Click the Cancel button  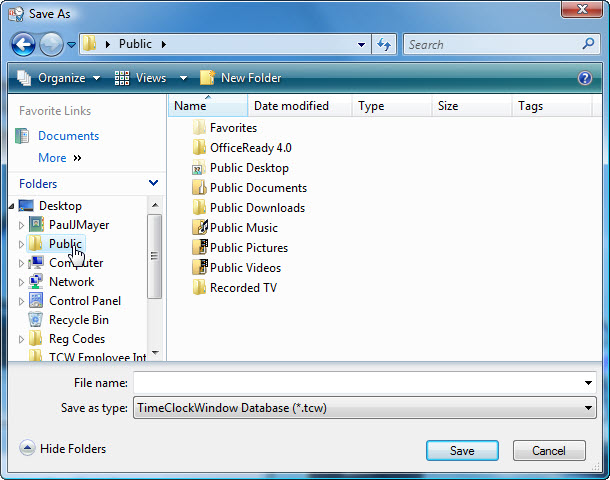(549, 451)
